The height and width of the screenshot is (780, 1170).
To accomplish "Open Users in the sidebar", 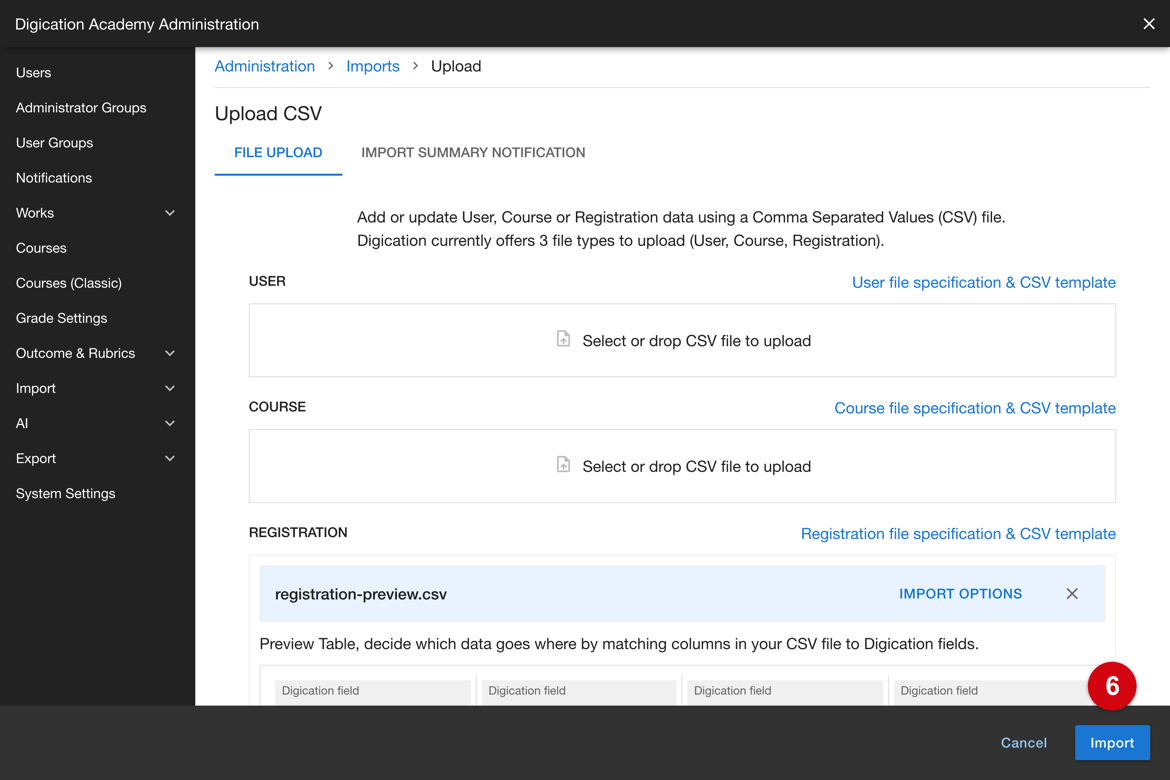I will 34,72.
